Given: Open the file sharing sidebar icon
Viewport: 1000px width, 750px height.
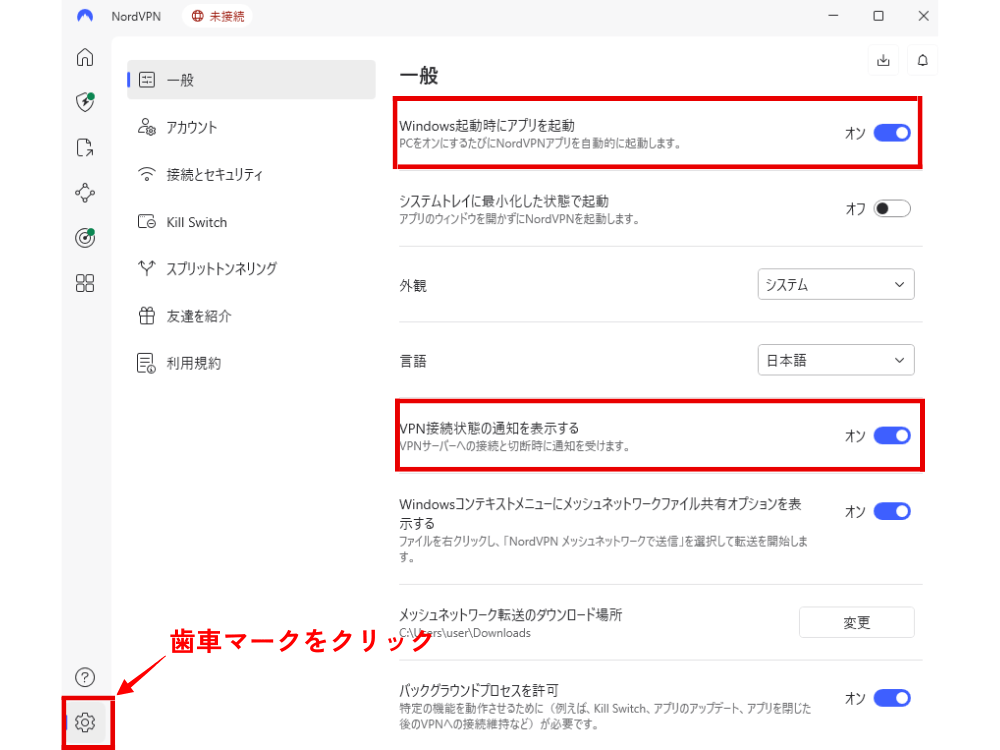Looking at the screenshot, I should click(85, 148).
